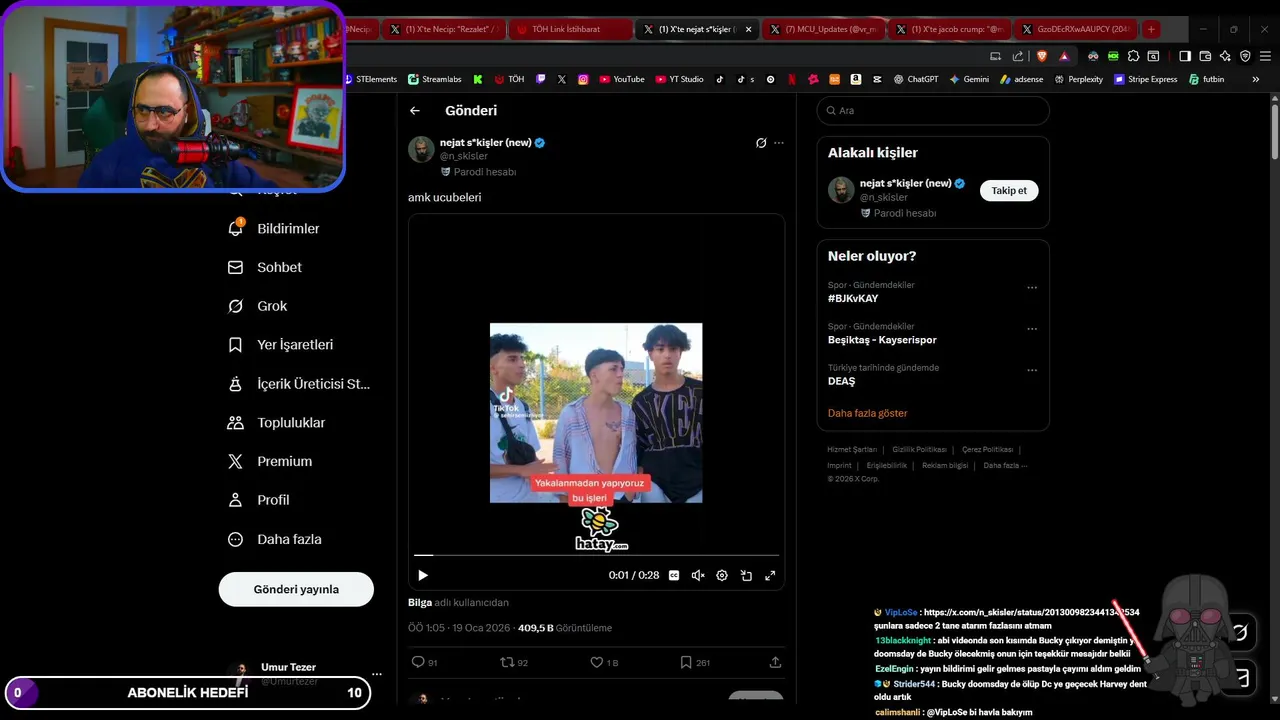Show hidden bookmarks overflow chevron
Screen dimensions: 1280x720
pyautogui.click(x=1256, y=79)
